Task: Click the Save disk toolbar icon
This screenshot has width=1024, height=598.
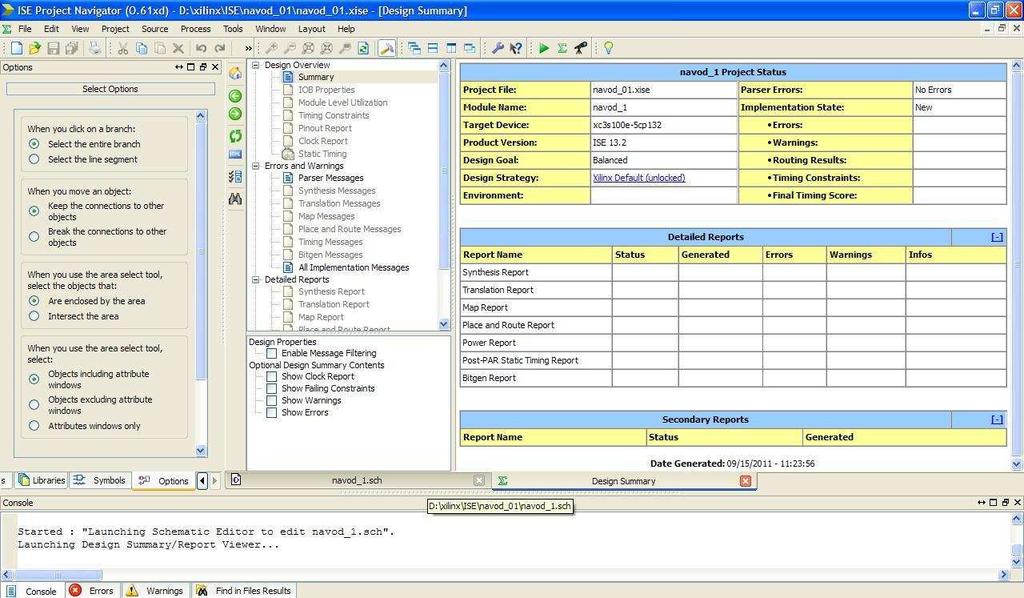Action: tap(54, 48)
